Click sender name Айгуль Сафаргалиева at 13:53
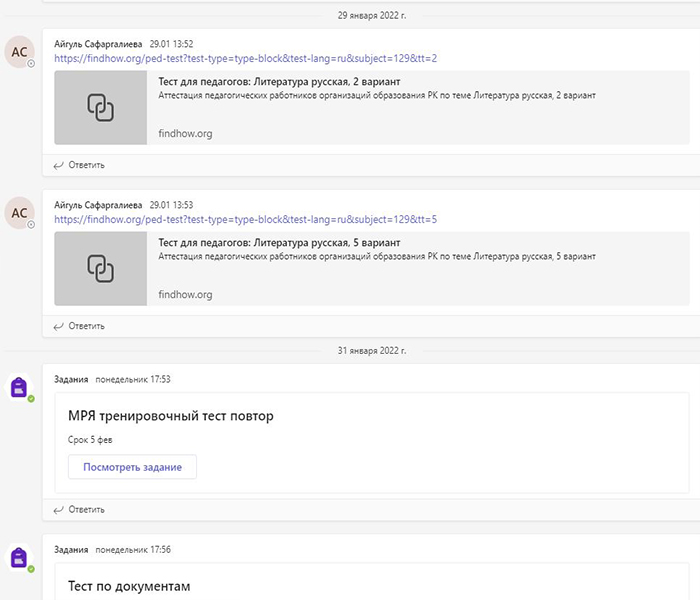 coord(97,204)
